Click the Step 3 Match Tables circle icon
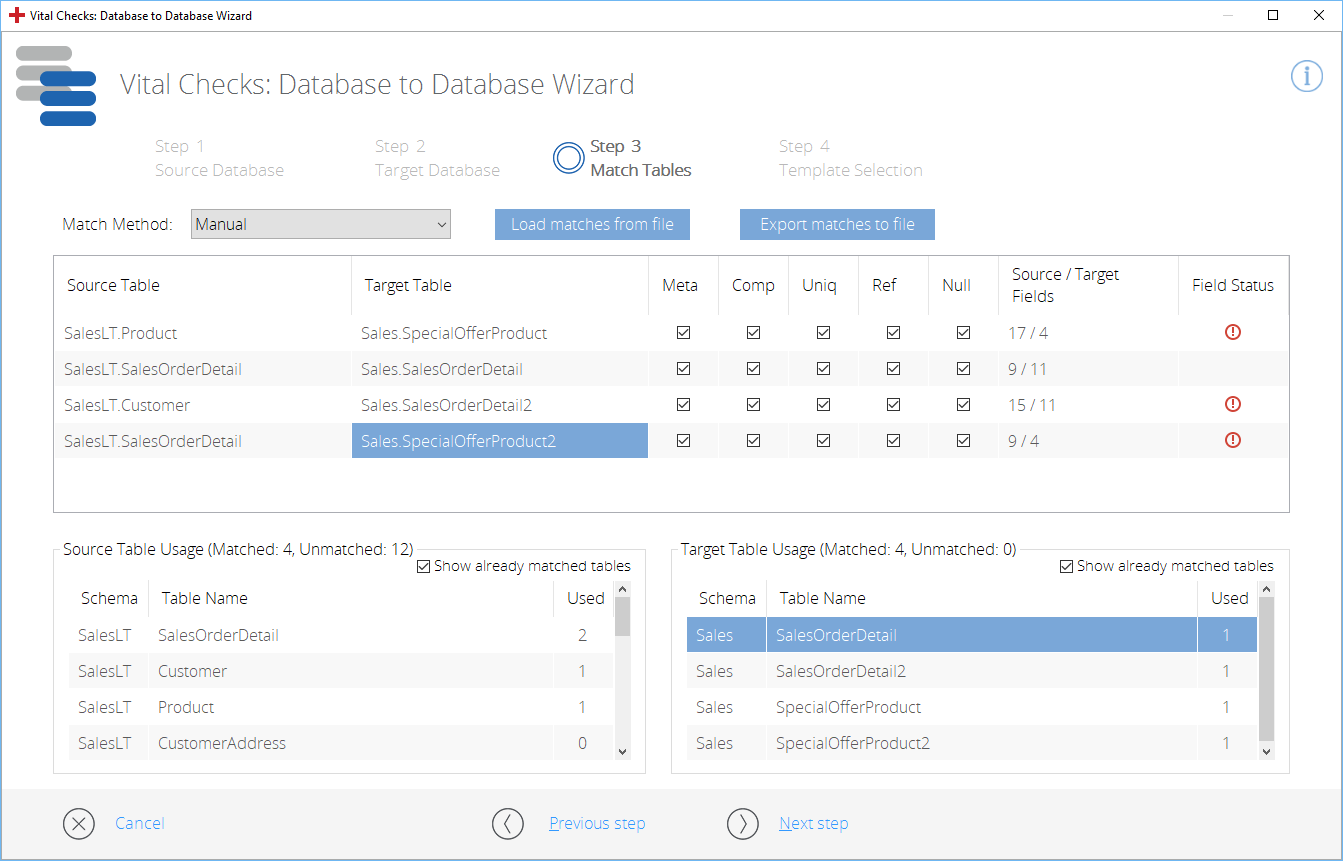The image size is (1343, 861). coord(568,158)
